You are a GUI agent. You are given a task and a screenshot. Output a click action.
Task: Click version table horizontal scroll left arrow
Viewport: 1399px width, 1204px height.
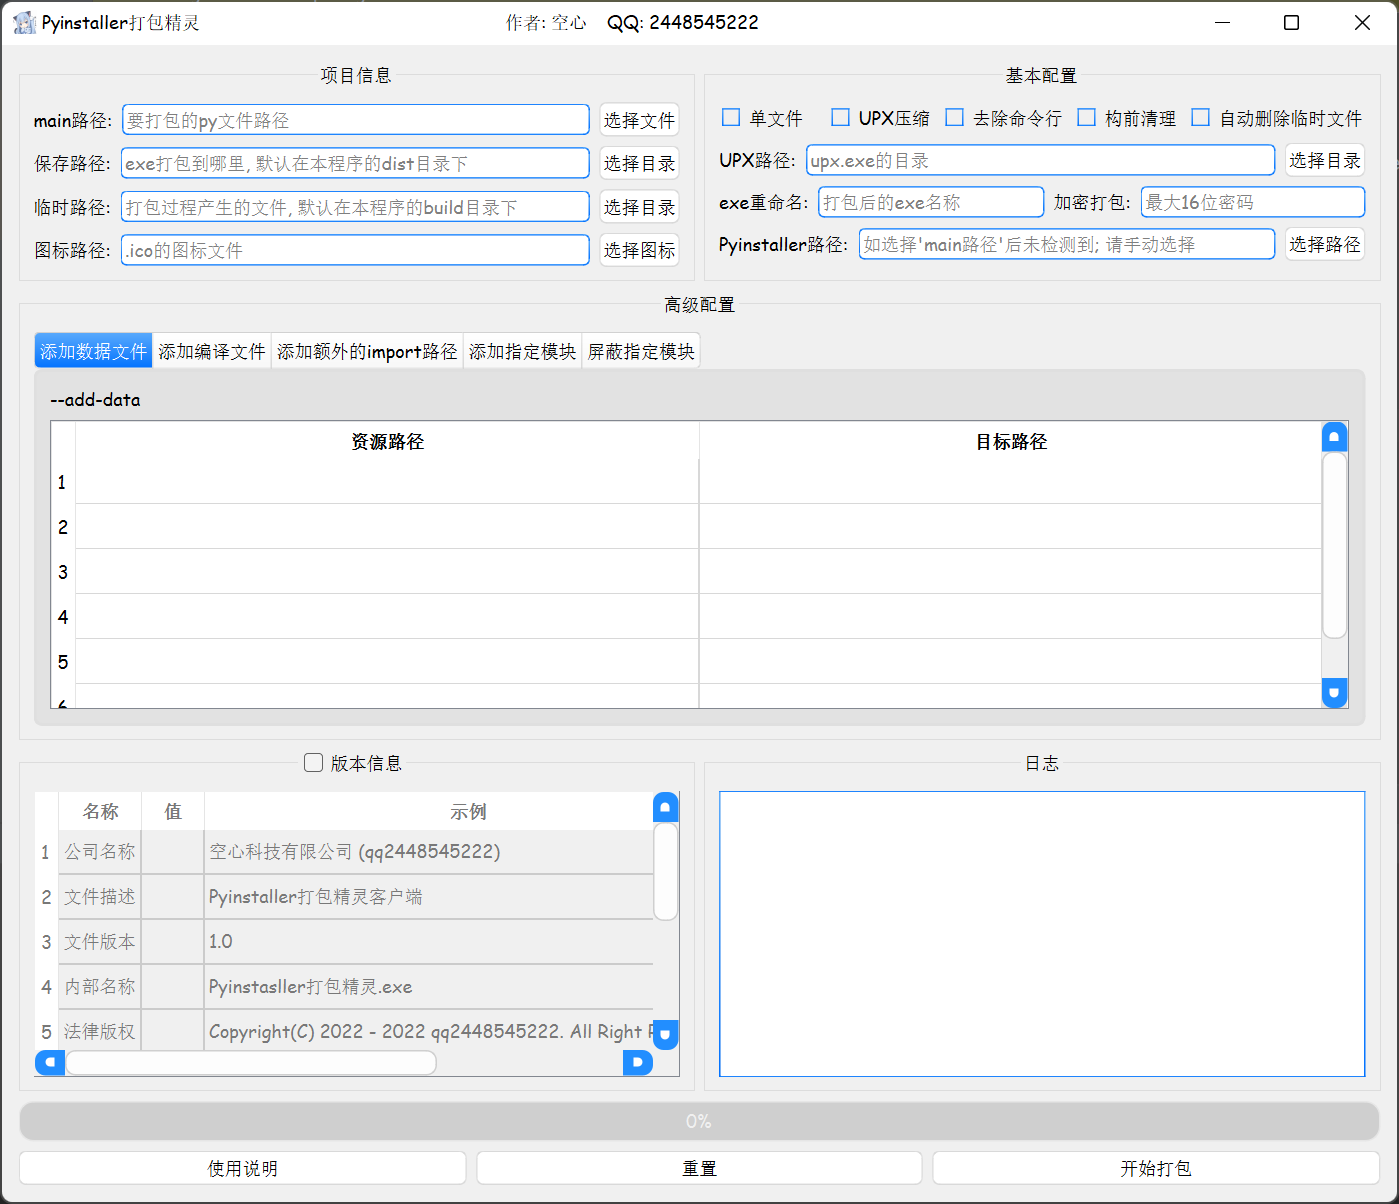pyautogui.click(x=50, y=1062)
